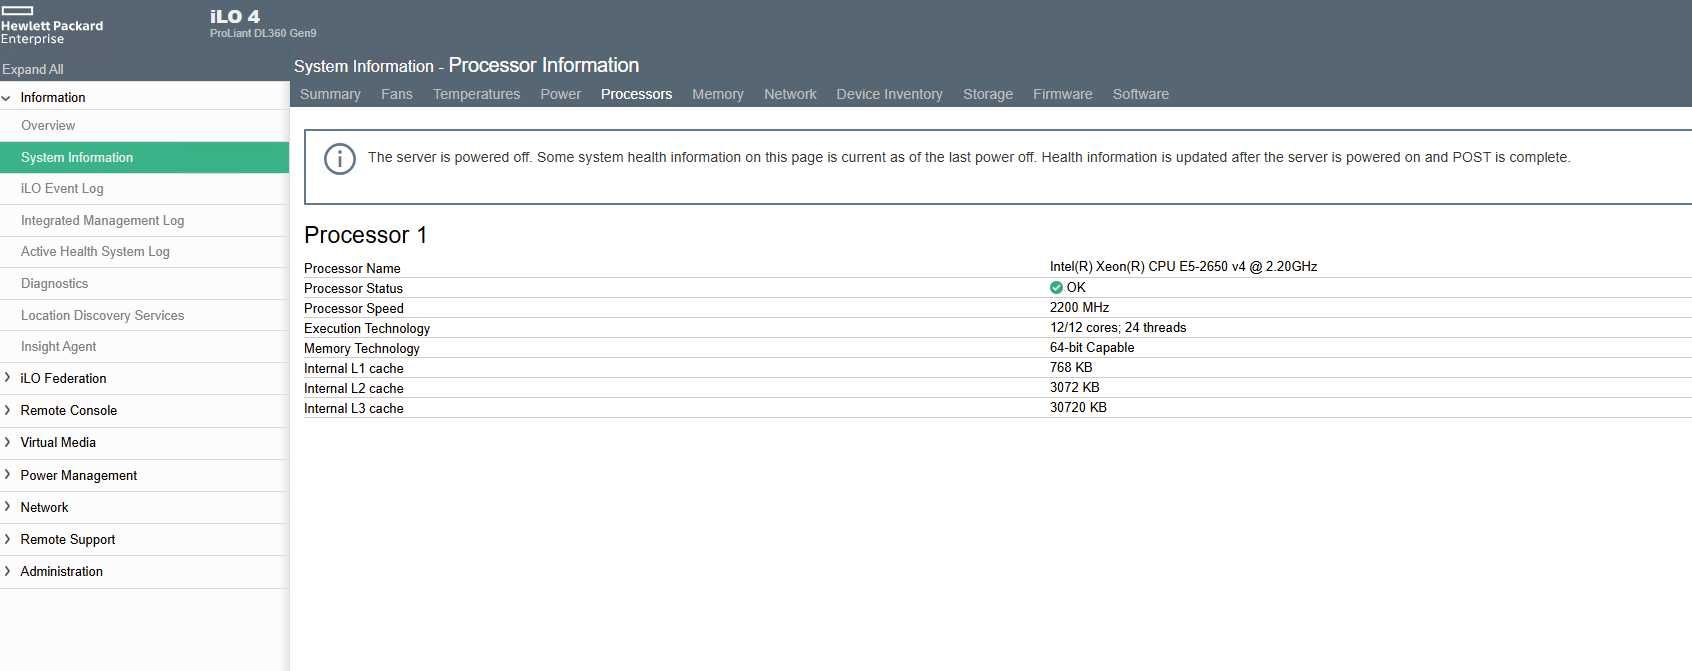Click the Internal L1 cache label

[x=354, y=368]
